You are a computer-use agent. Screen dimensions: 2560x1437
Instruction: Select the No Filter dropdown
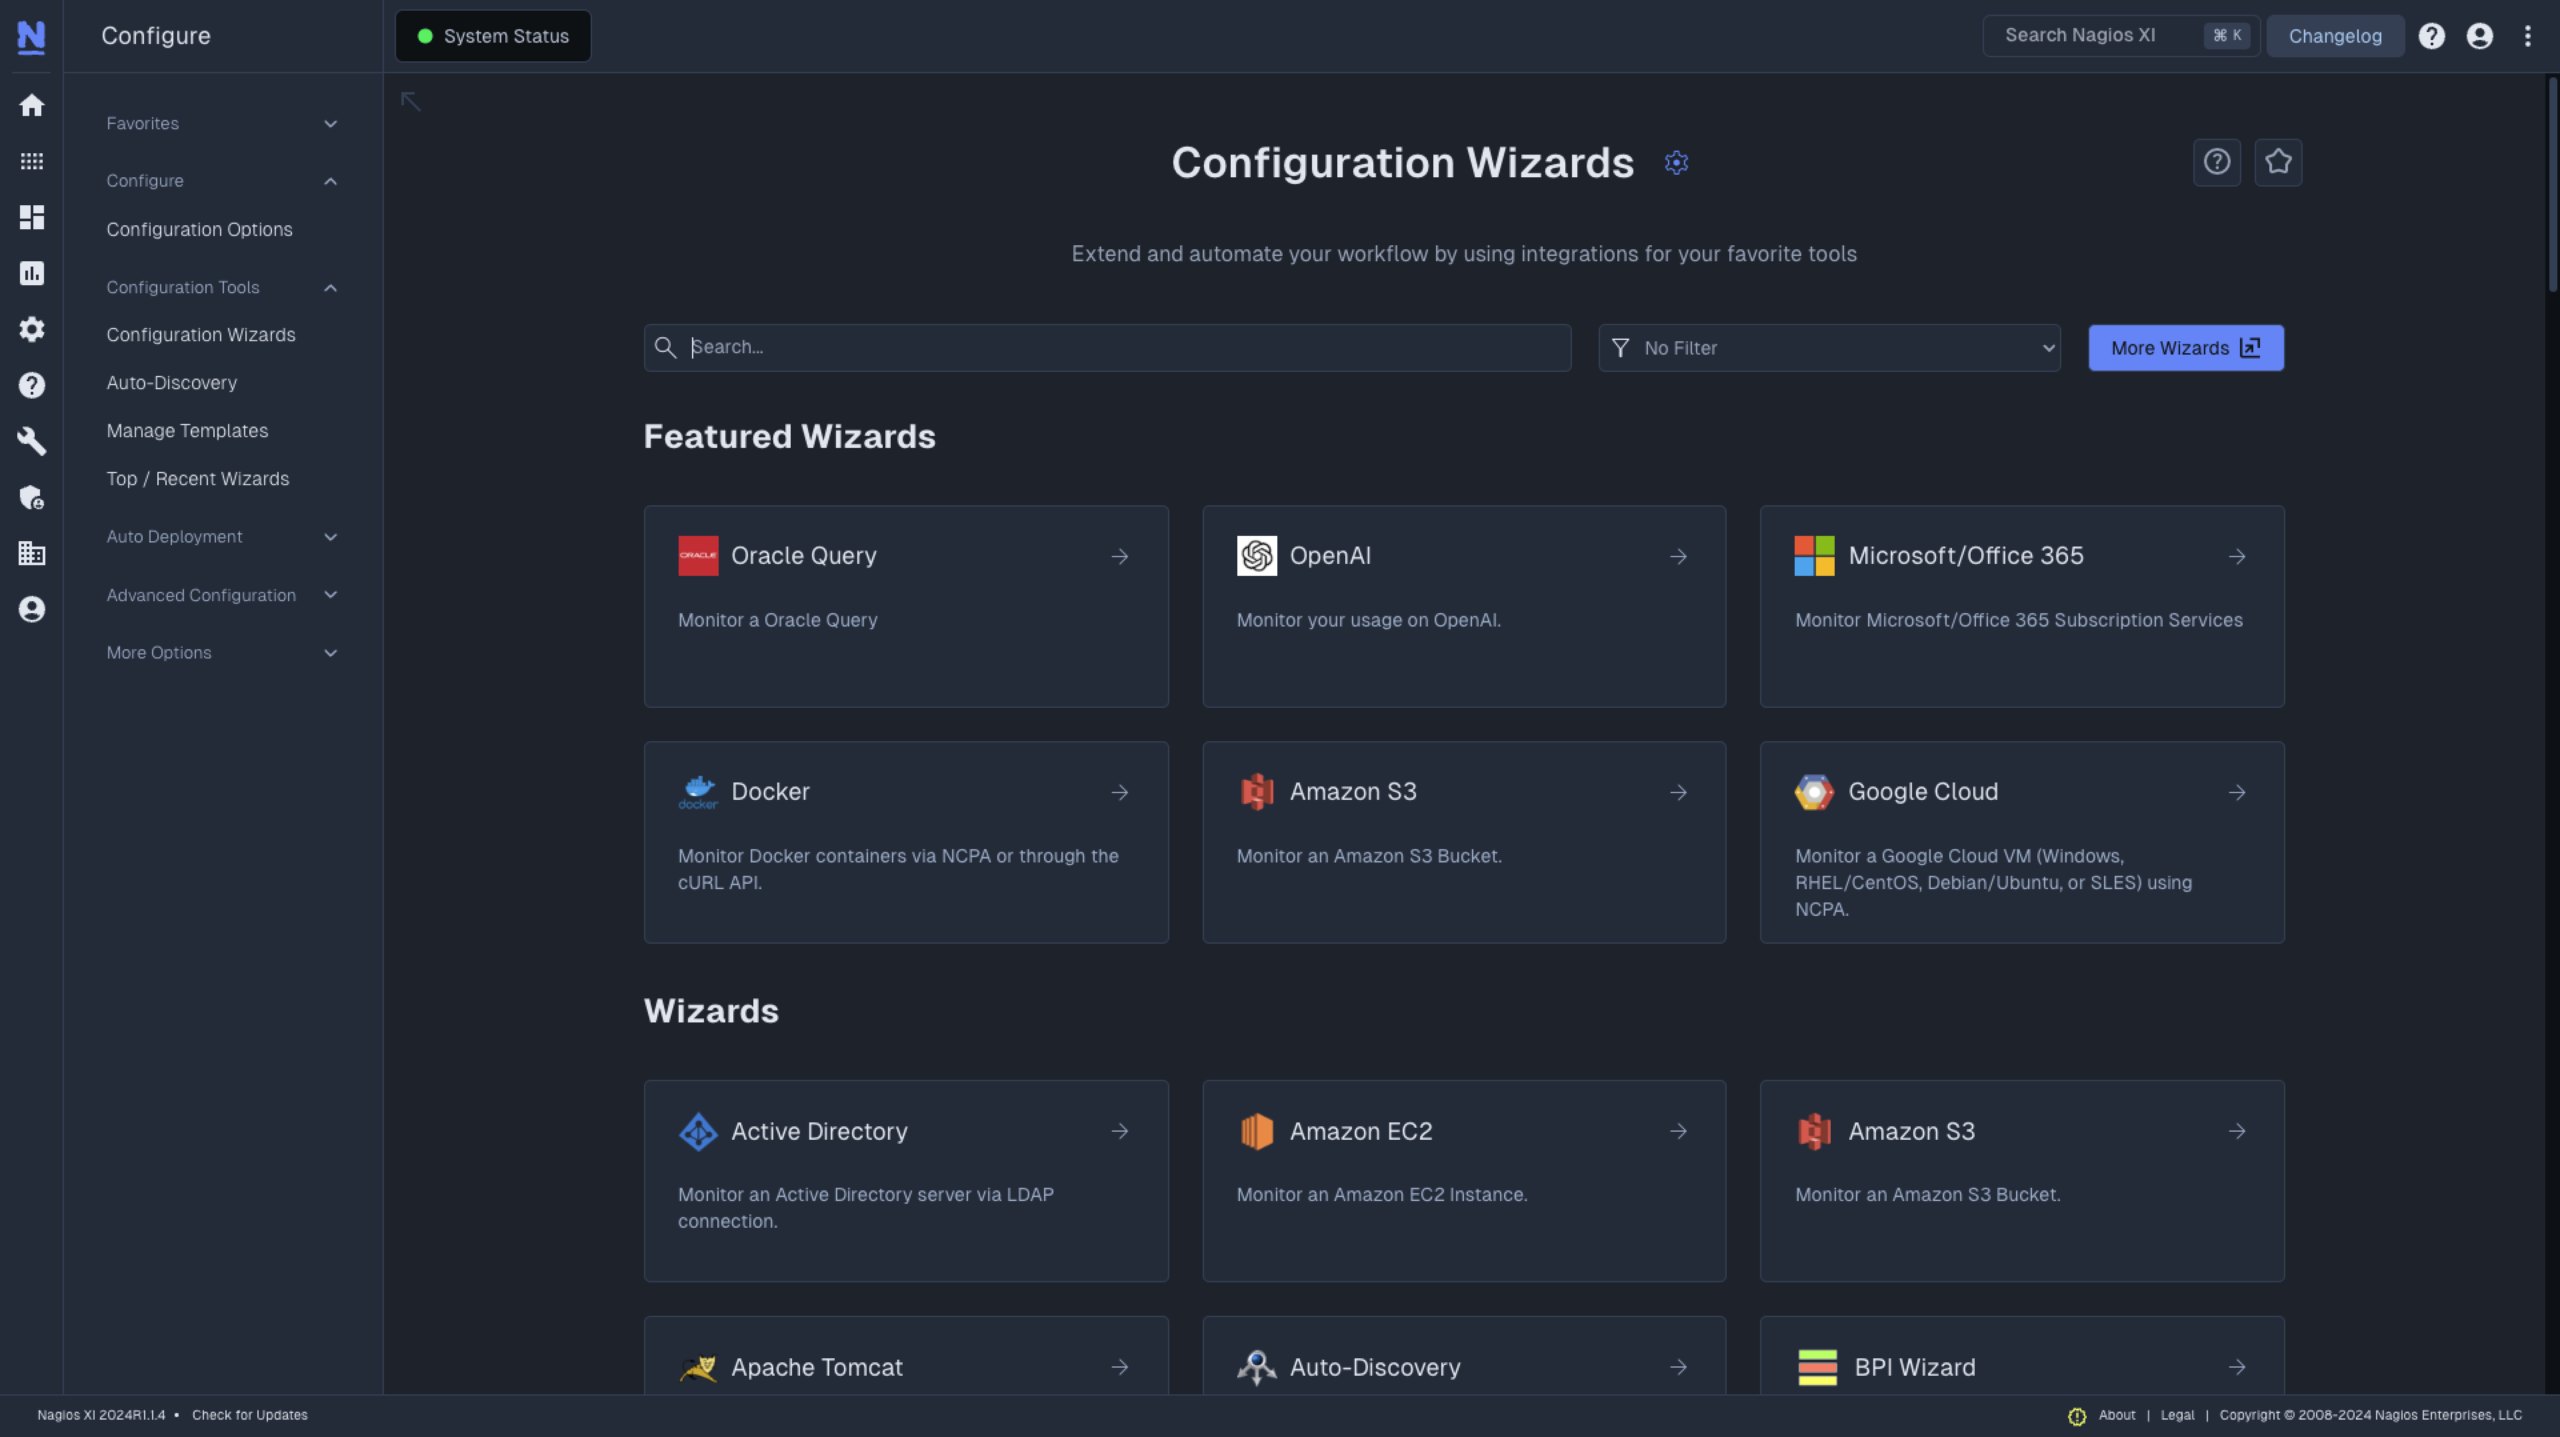click(1829, 346)
